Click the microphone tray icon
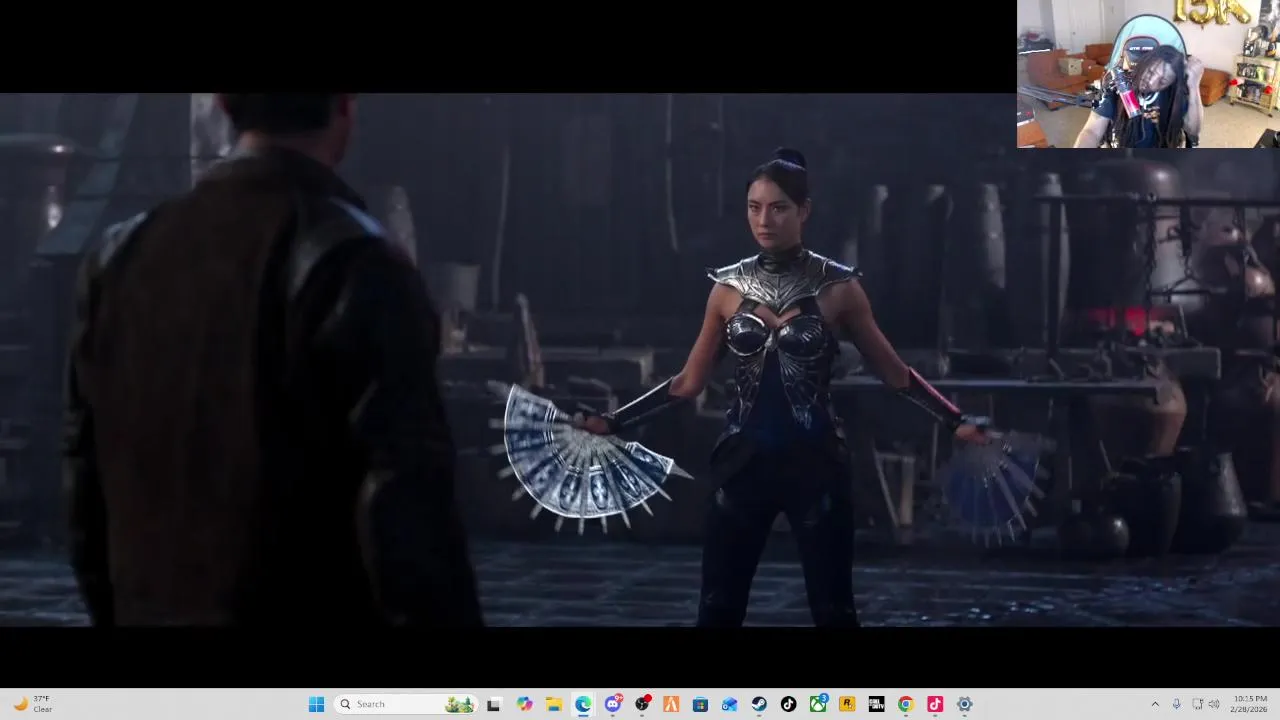 [1176, 704]
